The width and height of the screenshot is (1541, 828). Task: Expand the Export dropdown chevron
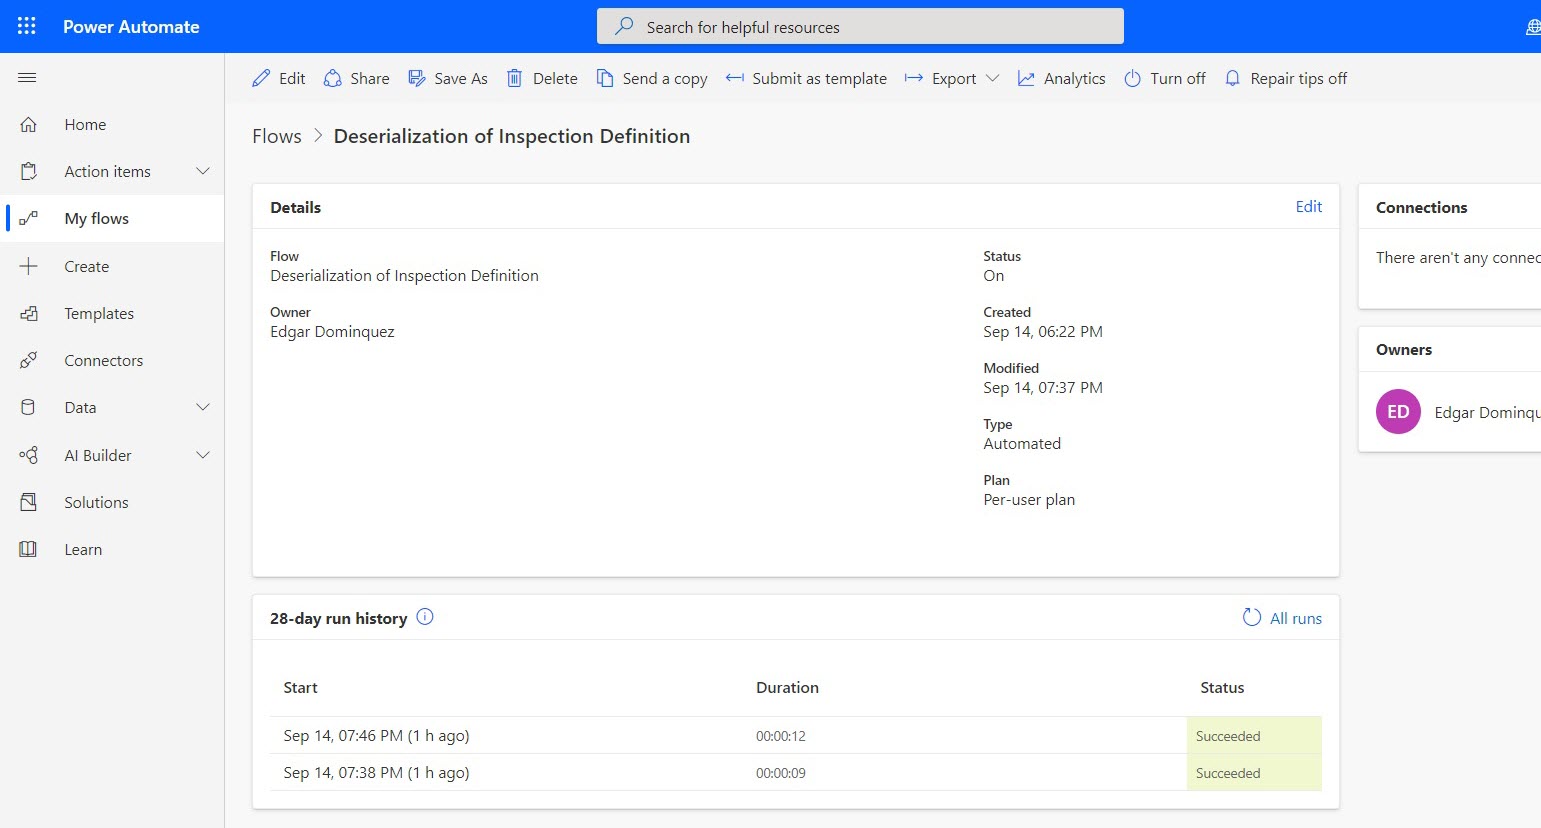(x=992, y=78)
